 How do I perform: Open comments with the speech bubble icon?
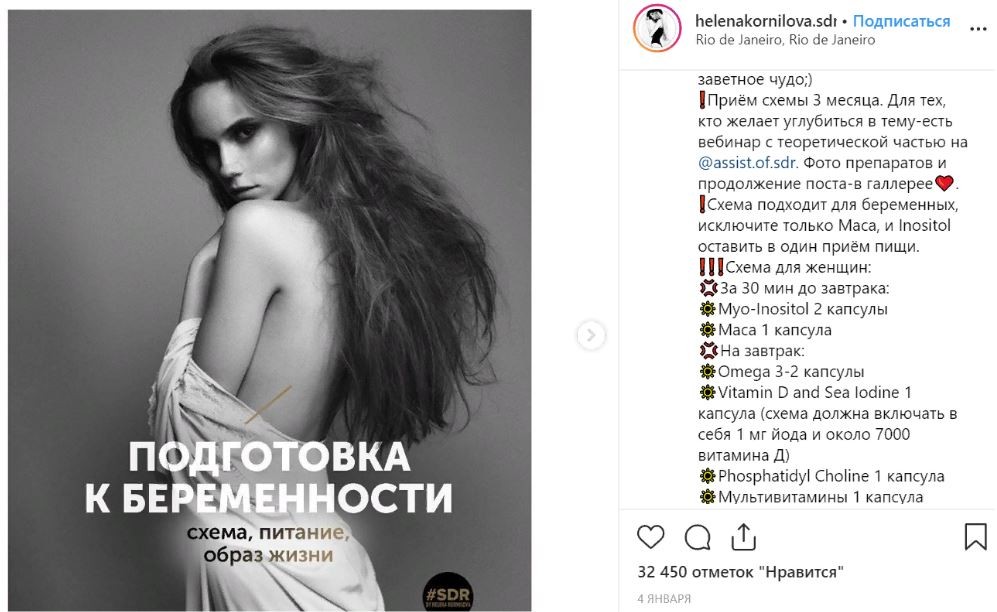tap(698, 538)
